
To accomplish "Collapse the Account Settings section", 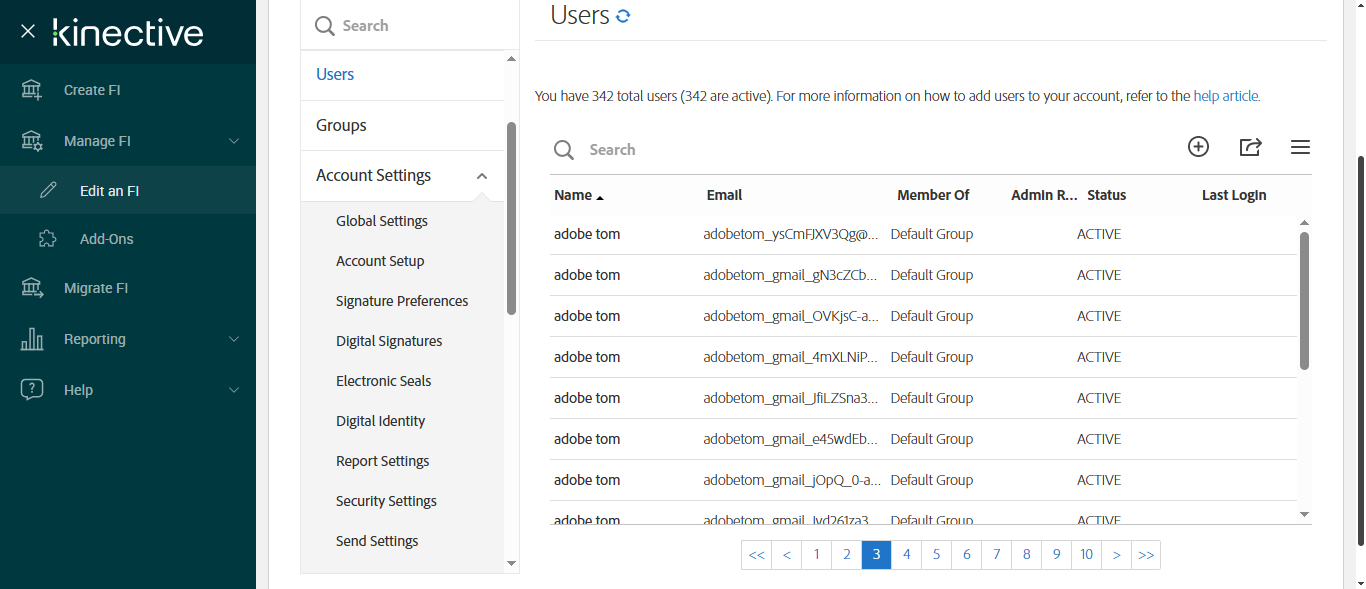I will coord(482,176).
